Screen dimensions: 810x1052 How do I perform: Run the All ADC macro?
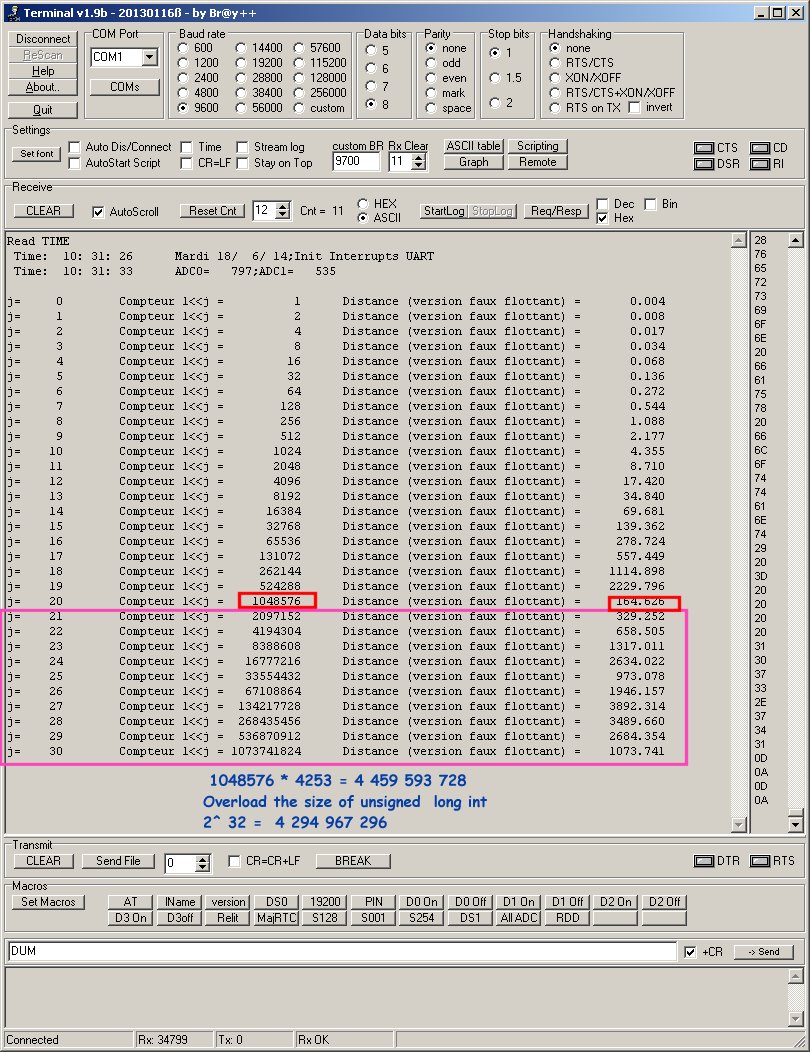coord(519,918)
